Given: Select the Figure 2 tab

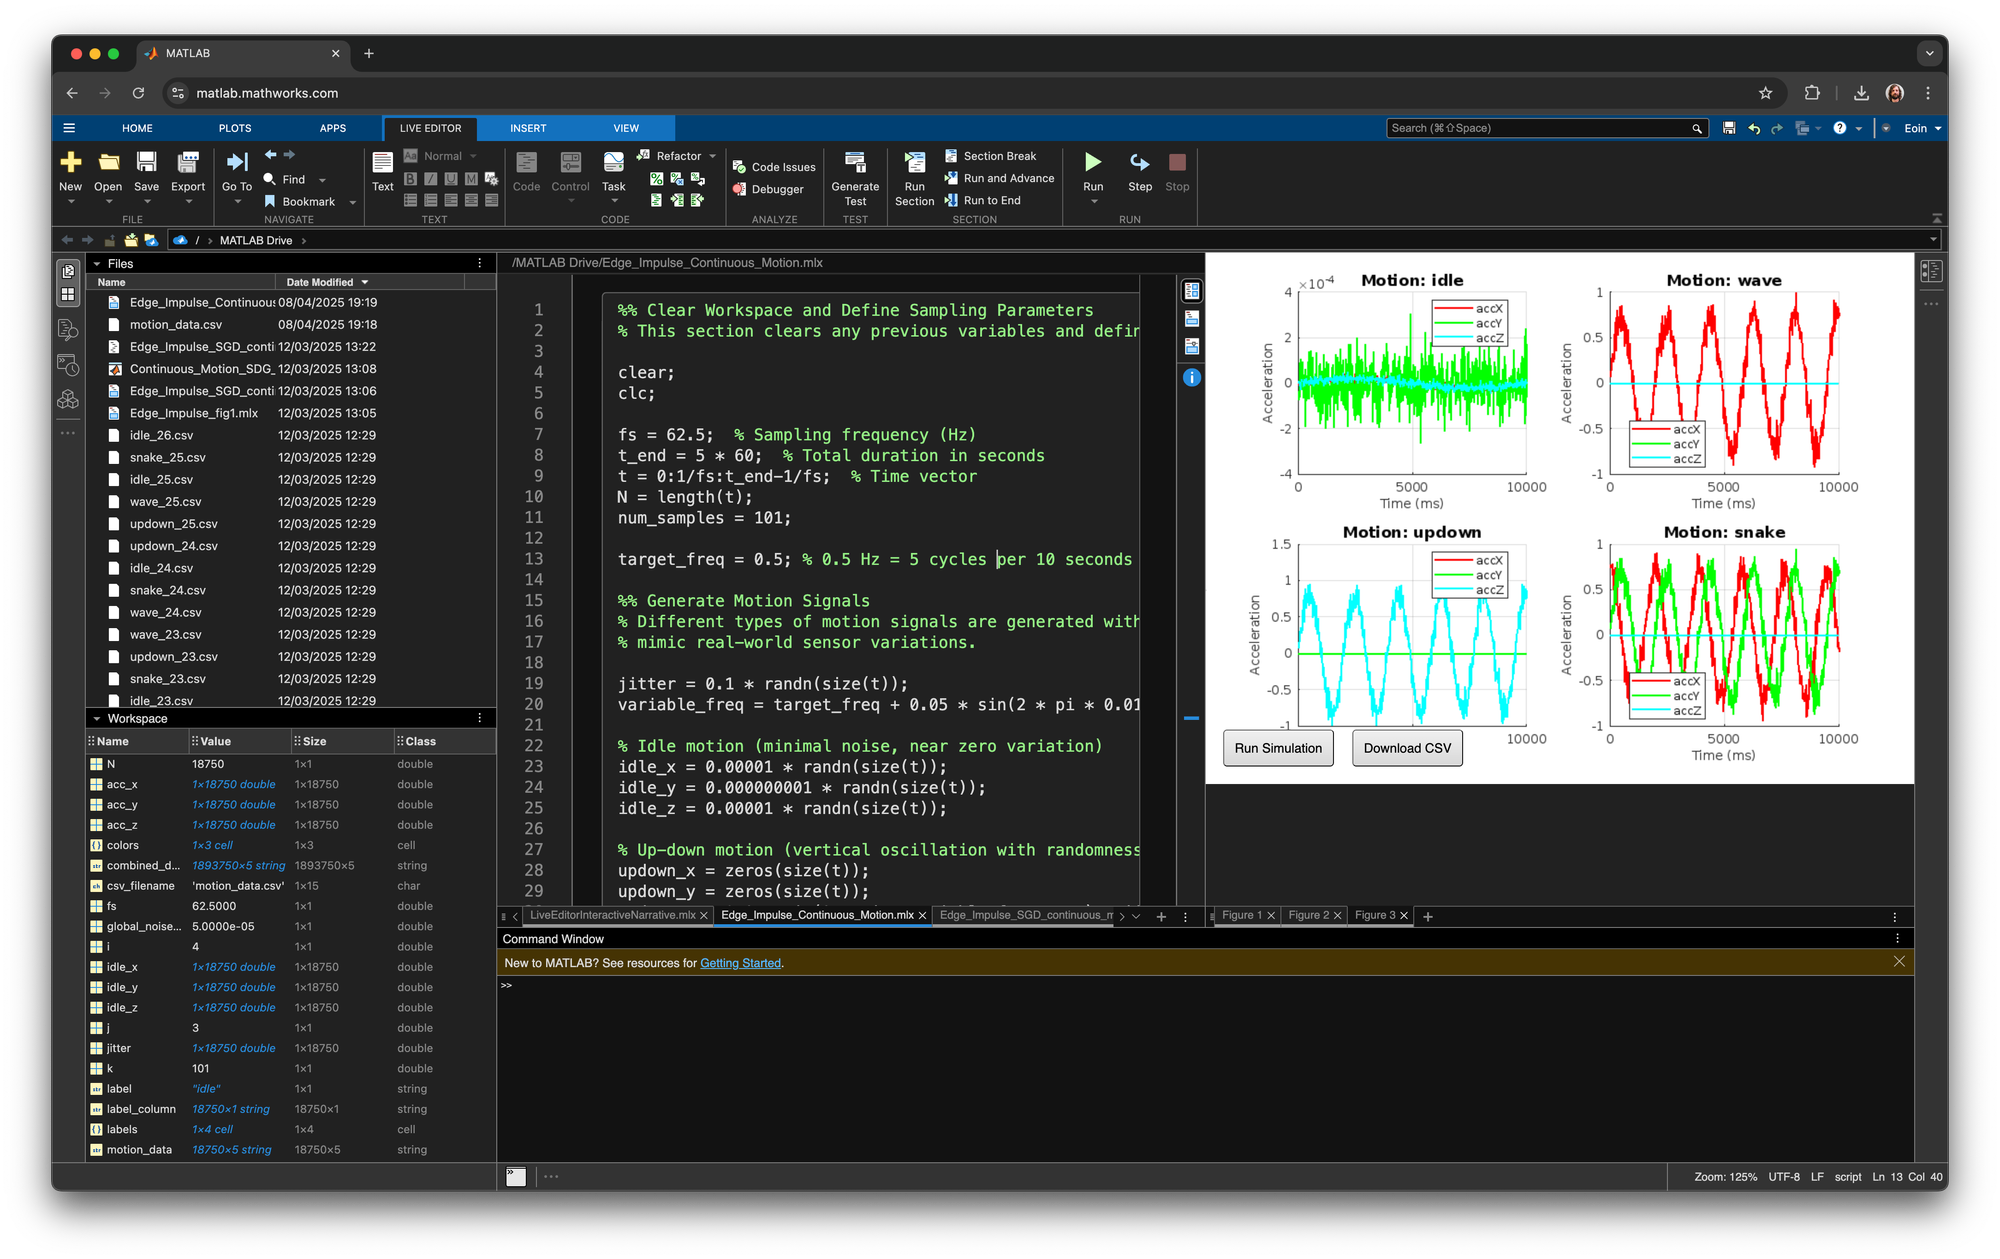Looking at the screenshot, I should [x=1308, y=915].
